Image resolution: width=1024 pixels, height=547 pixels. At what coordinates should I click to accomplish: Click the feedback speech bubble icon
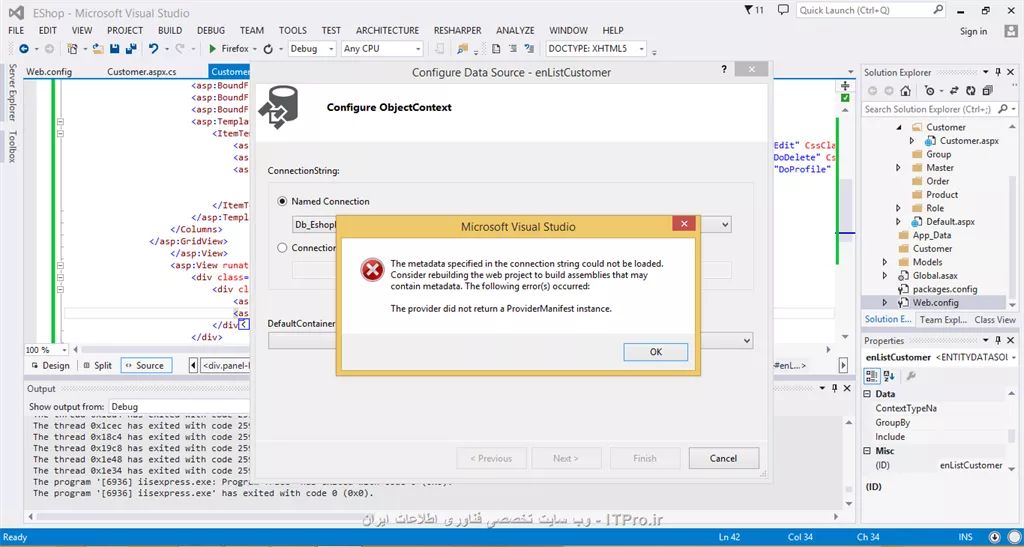784,10
